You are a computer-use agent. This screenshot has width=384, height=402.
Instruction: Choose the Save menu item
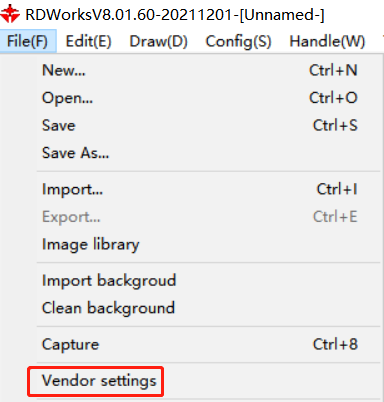(x=208, y=126)
